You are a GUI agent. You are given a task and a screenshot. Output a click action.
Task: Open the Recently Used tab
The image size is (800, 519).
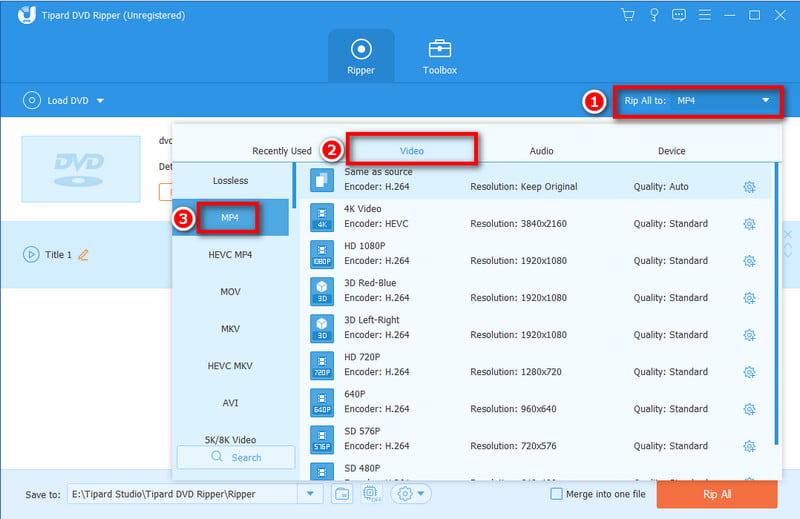pos(281,151)
